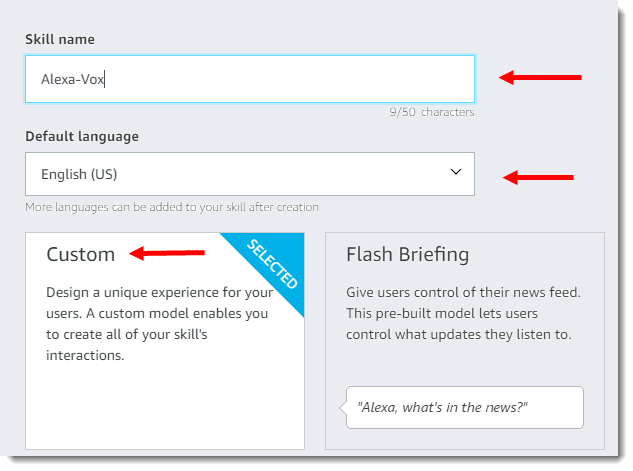Screen dimensions: 633x471
Task: Select the Flash Briefing model card
Action: point(465,341)
